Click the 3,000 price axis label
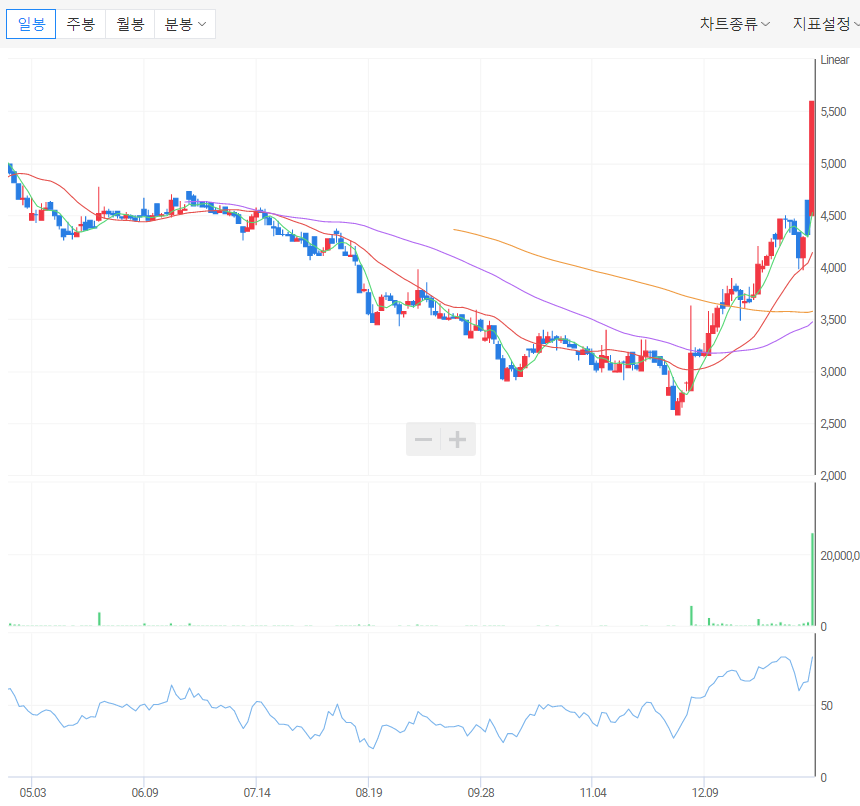Viewport: 860px width, 806px height. pyautogui.click(x=834, y=372)
